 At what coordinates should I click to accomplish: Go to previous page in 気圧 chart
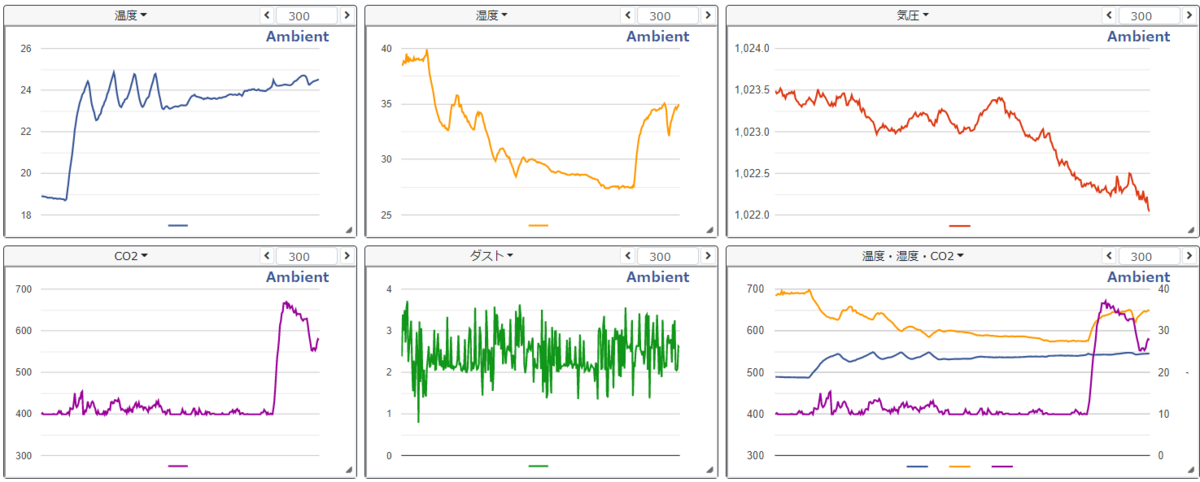1110,15
